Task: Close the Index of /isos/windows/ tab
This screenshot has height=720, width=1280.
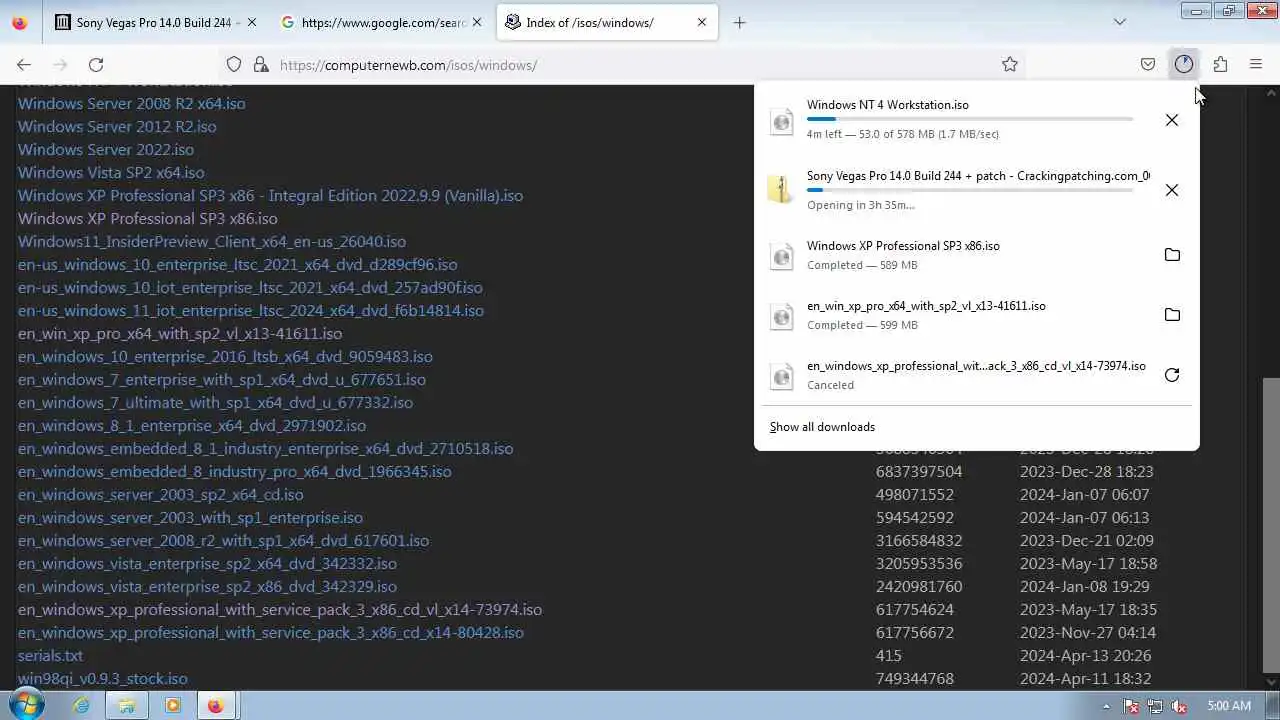Action: tap(702, 22)
